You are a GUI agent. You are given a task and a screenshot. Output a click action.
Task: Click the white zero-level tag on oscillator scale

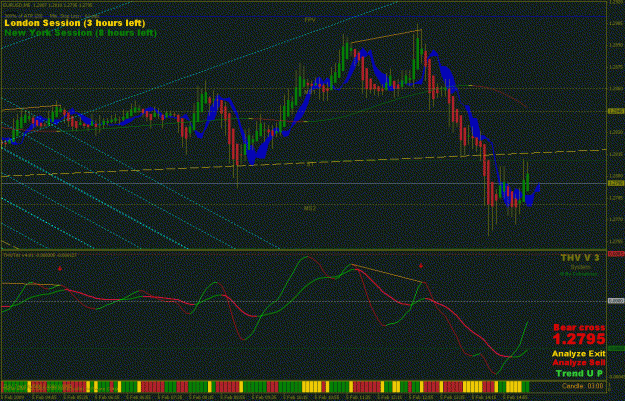point(616,301)
